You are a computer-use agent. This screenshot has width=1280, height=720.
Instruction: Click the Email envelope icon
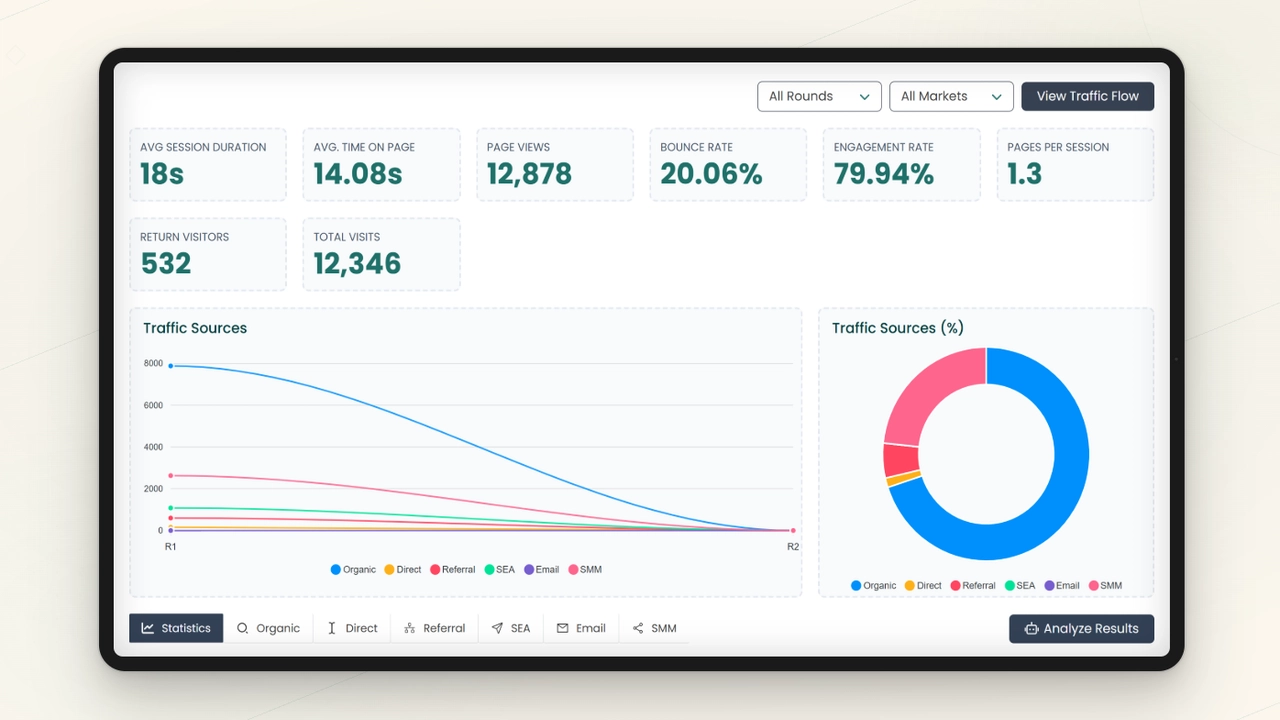click(564, 628)
